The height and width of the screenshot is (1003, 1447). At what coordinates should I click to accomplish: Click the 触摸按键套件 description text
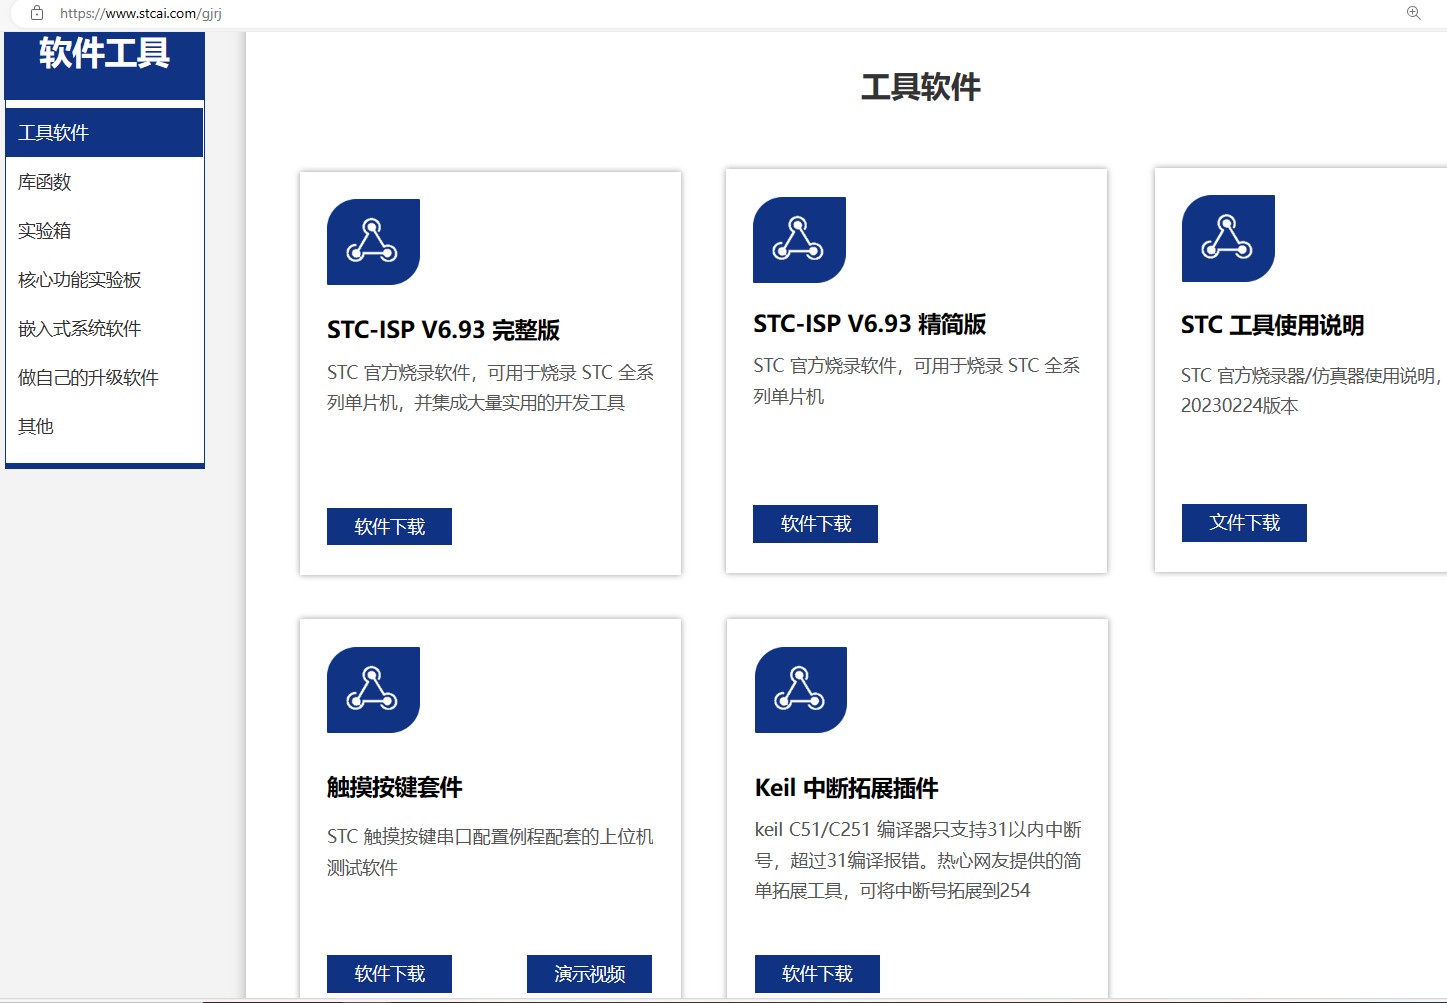pos(490,852)
